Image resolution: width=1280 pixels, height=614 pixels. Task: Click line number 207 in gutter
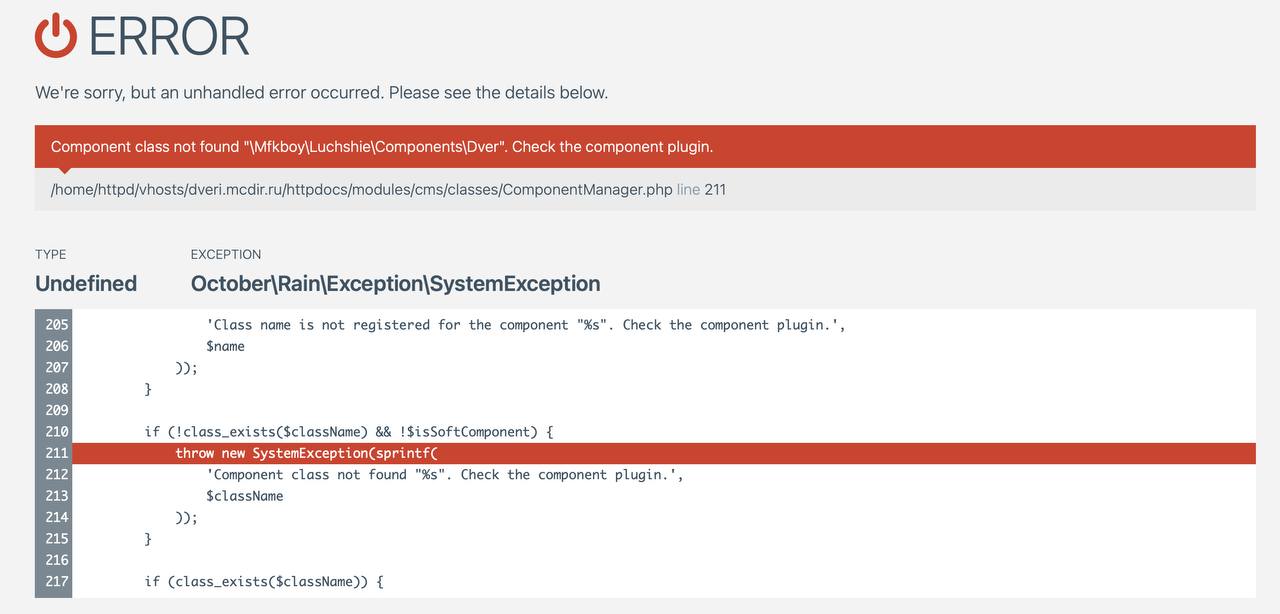pyautogui.click(x=57, y=367)
